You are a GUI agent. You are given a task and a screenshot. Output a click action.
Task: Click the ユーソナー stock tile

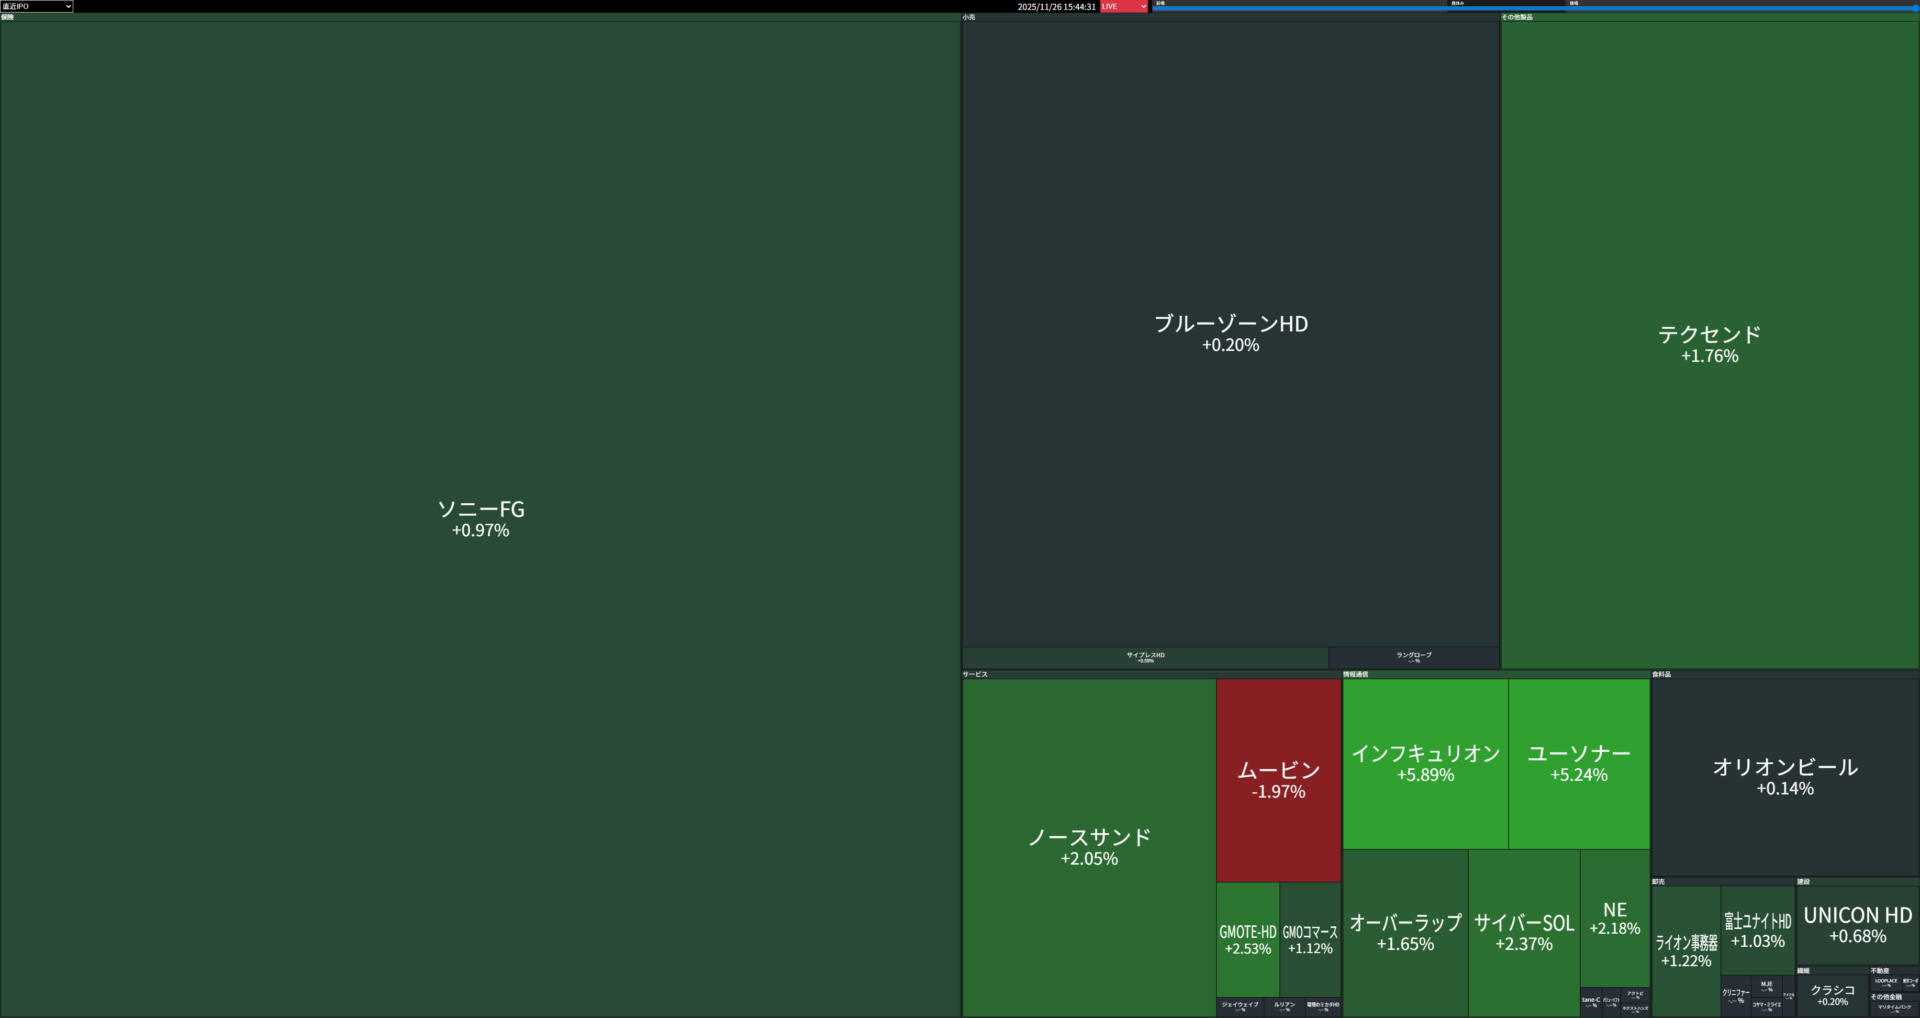tap(1578, 763)
